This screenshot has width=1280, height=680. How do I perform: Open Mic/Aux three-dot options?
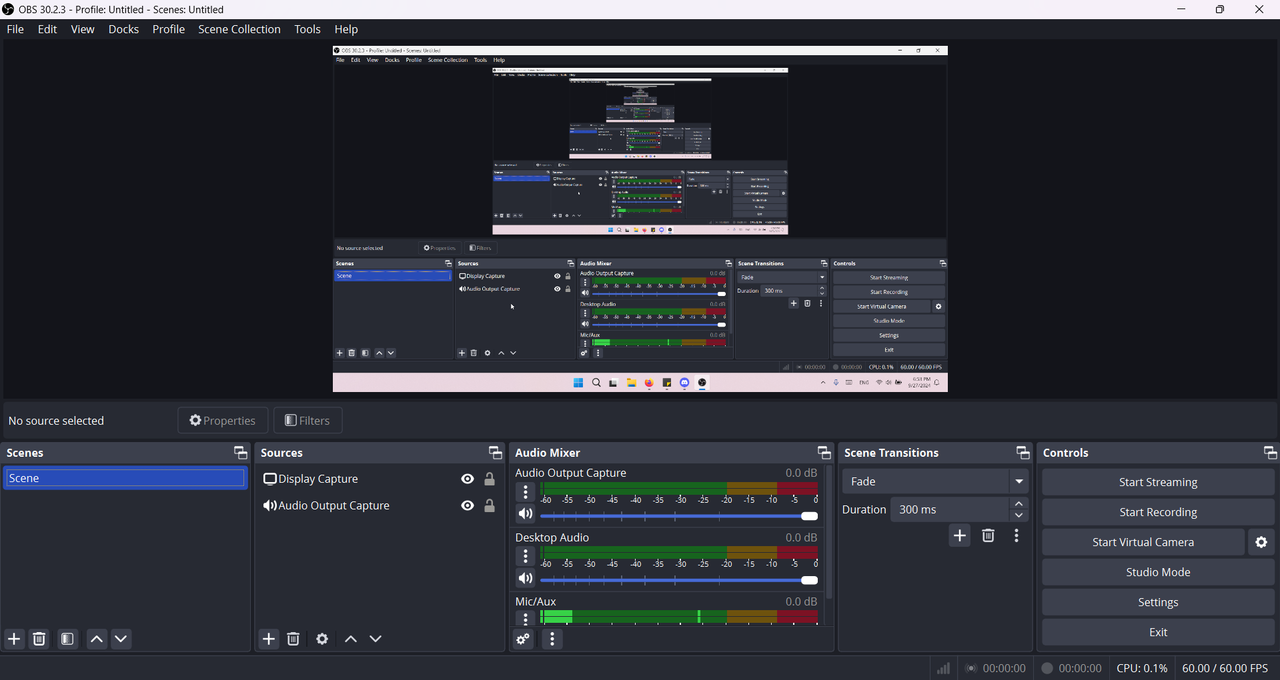[x=526, y=619]
